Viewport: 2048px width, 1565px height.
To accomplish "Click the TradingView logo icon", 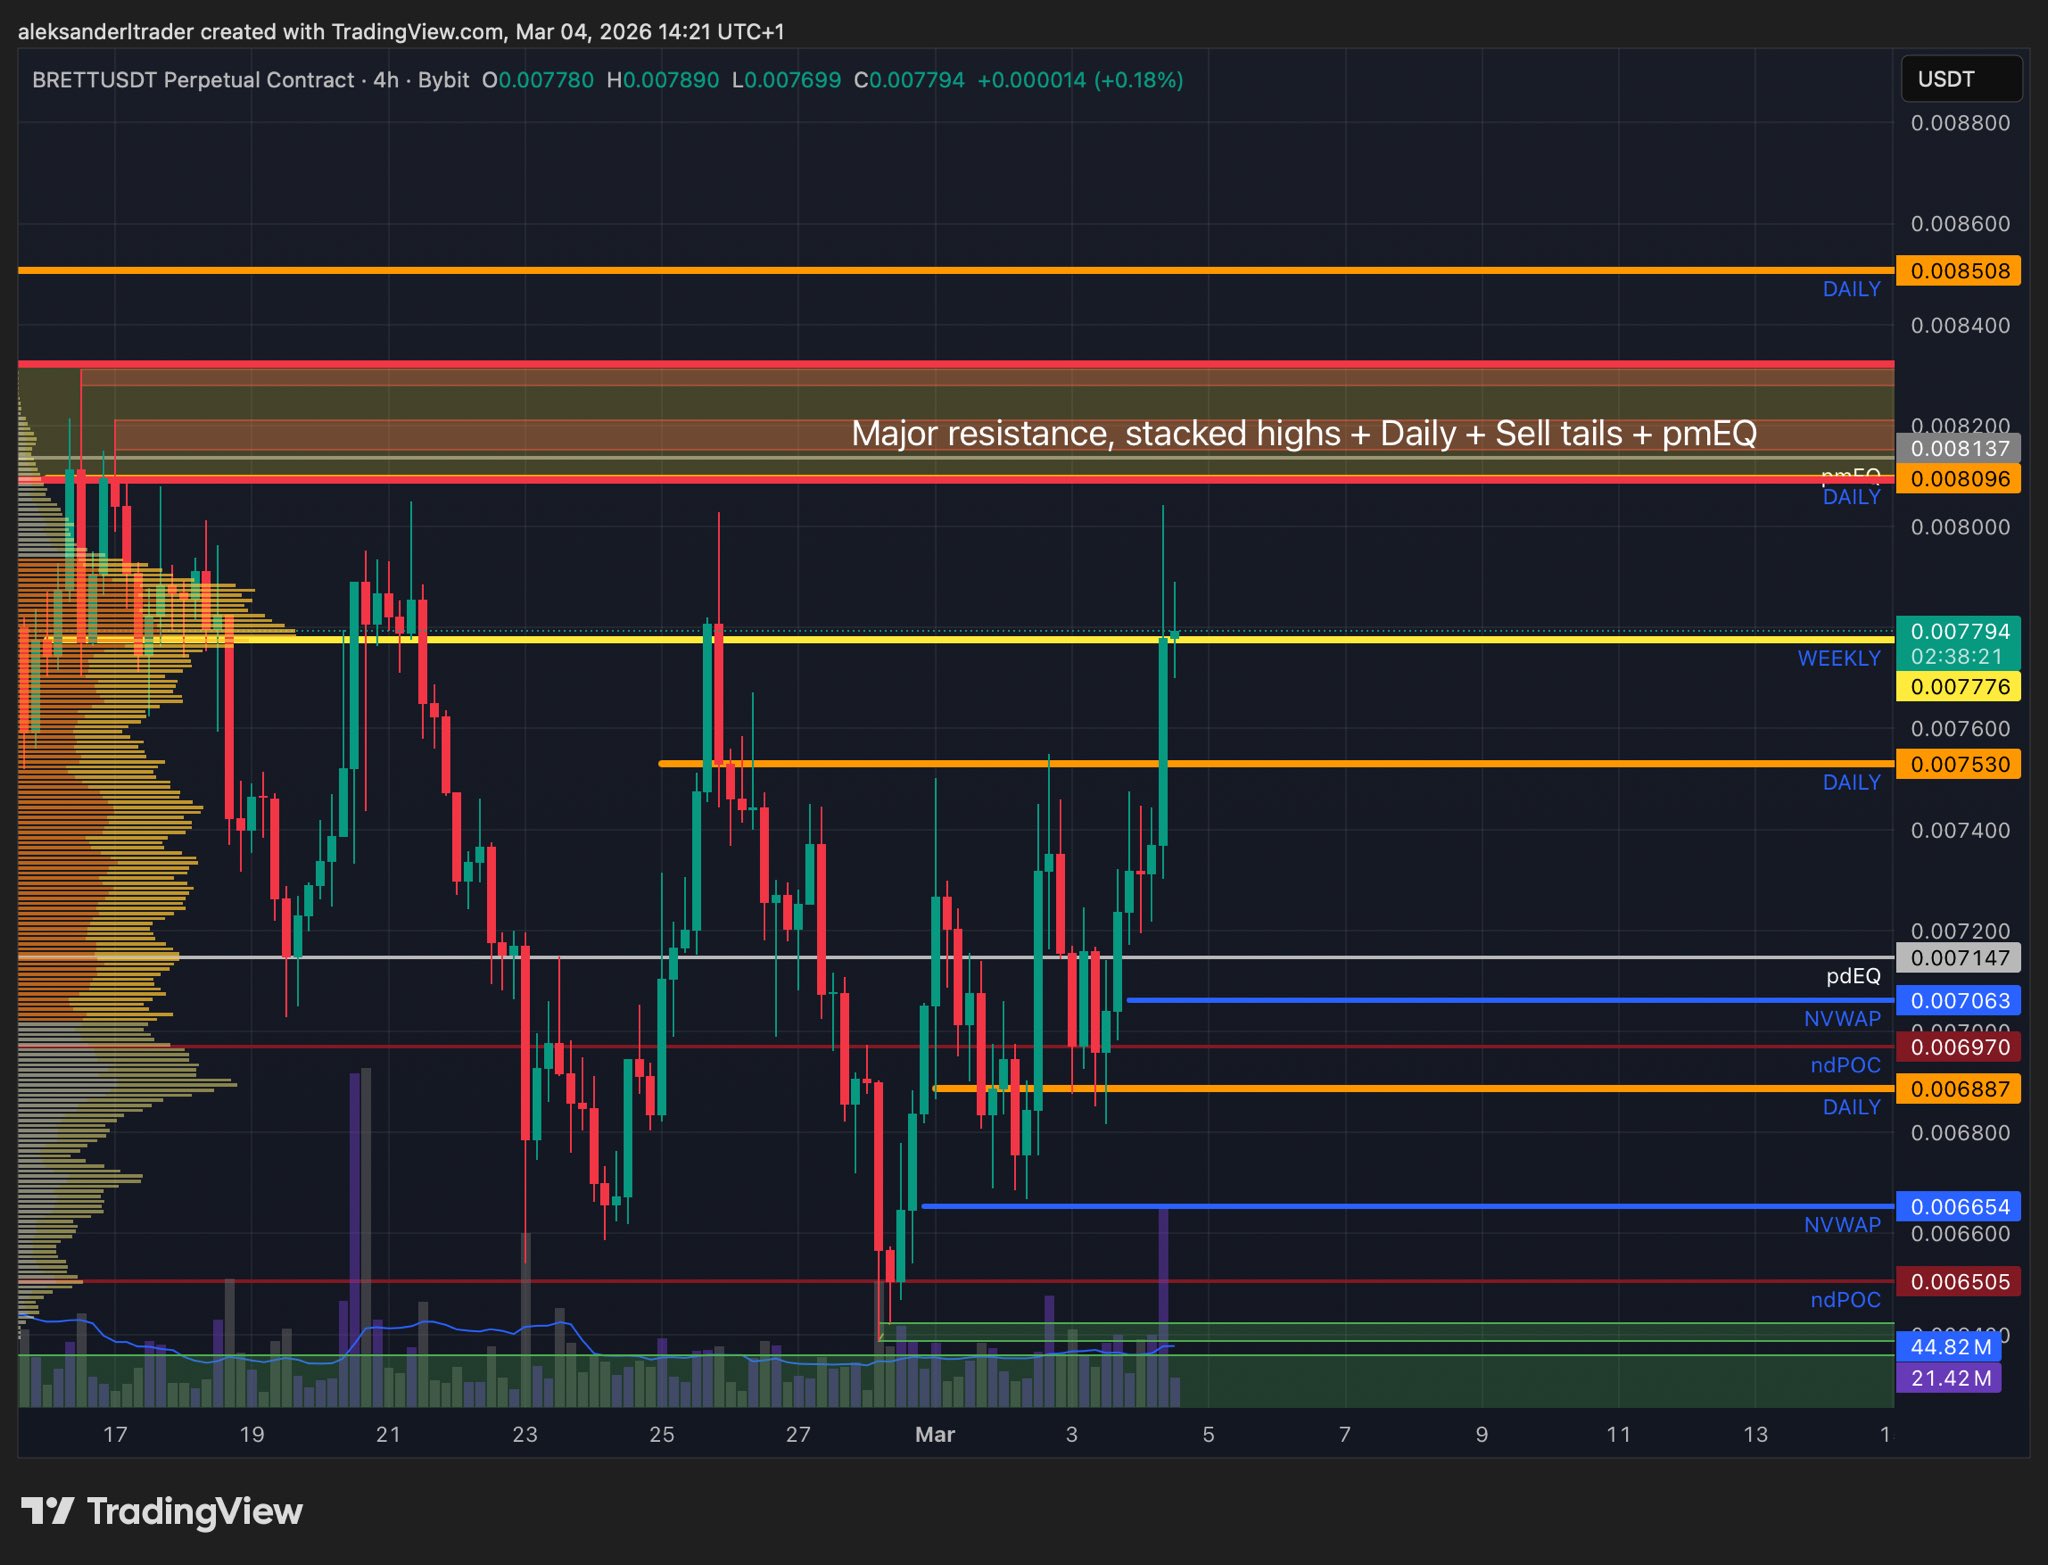I will coord(47,1511).
